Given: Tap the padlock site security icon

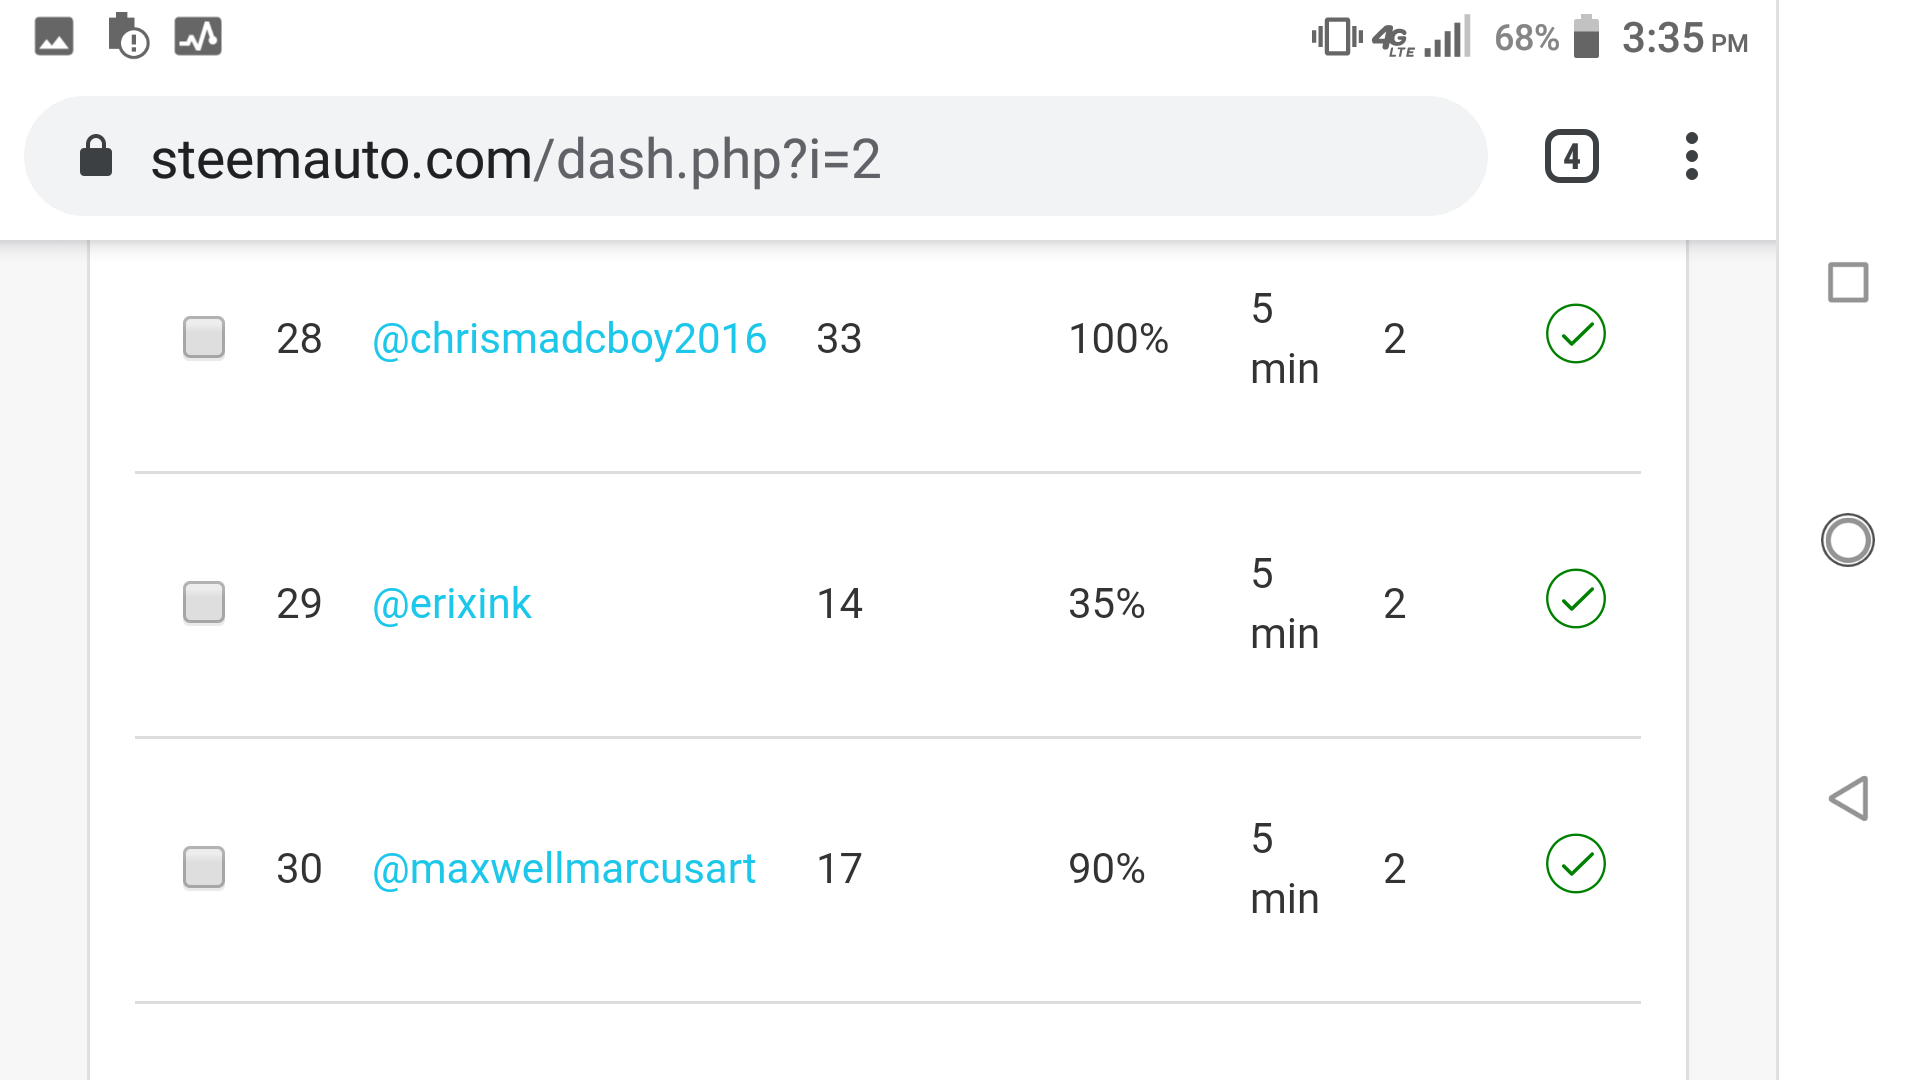Looking at the screenshot, I should pyautogui.click(x=96, y=157).
